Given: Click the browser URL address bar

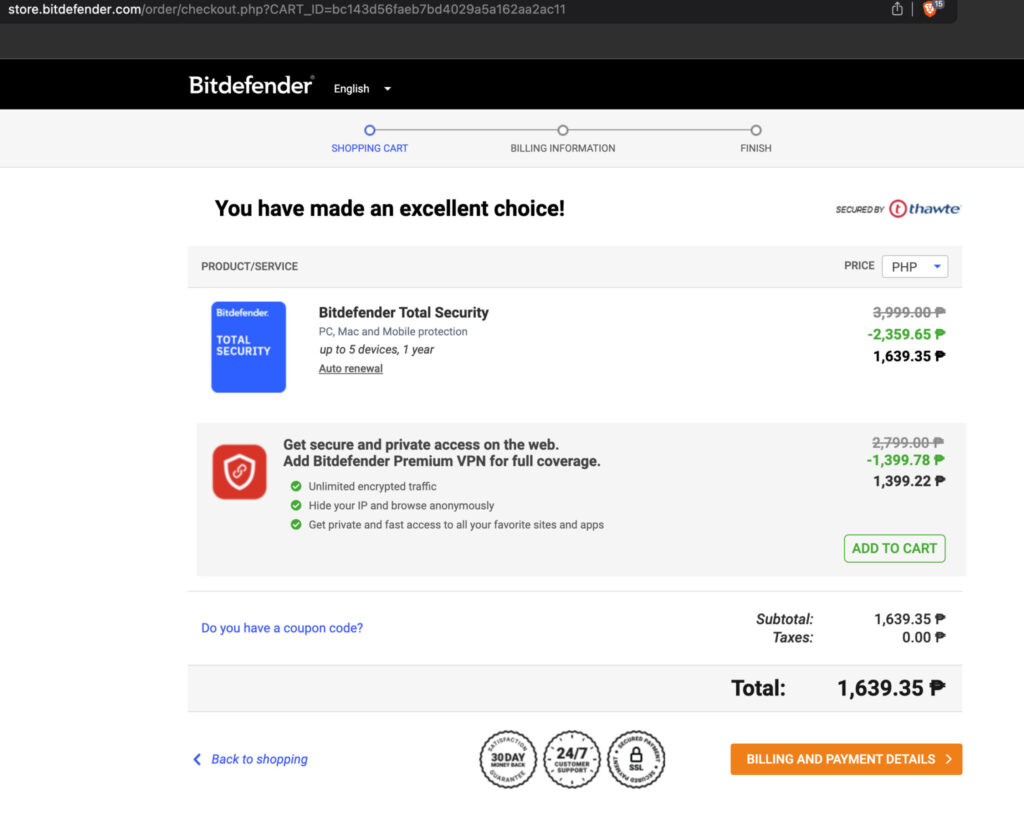Looking at the screenshot, I should [x=400, y=9].
